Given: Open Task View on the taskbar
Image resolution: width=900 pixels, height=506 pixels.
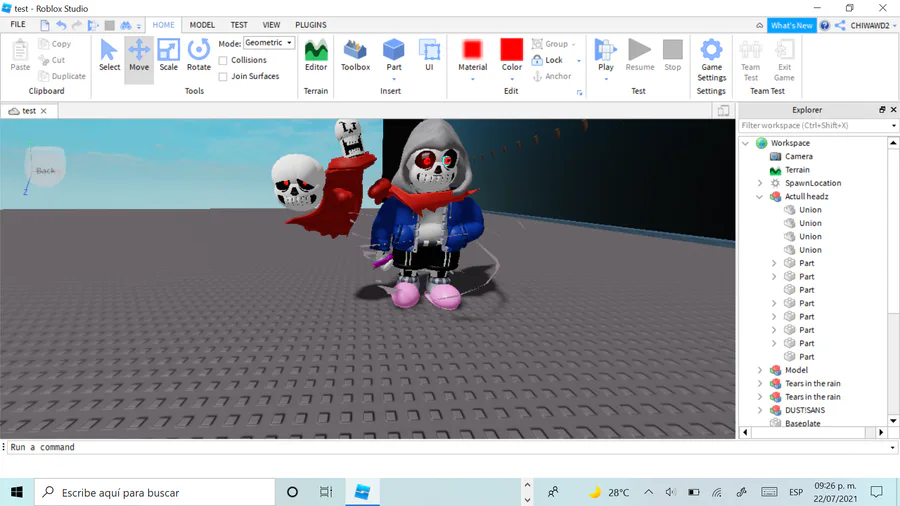Looking at the screenshot, I should click(x=325, y=492).
